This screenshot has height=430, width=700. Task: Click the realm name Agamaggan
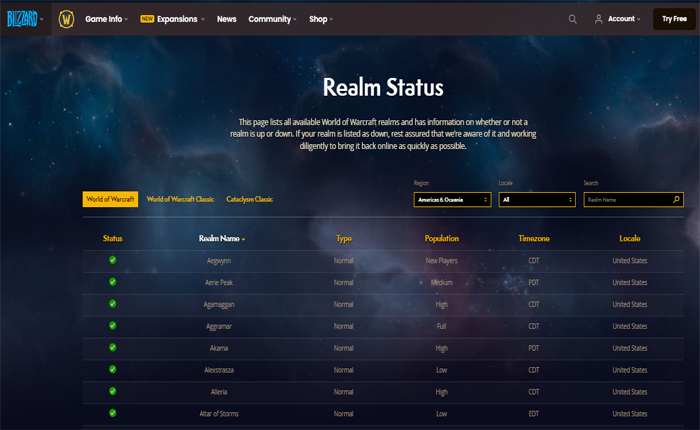coord(219,305)
